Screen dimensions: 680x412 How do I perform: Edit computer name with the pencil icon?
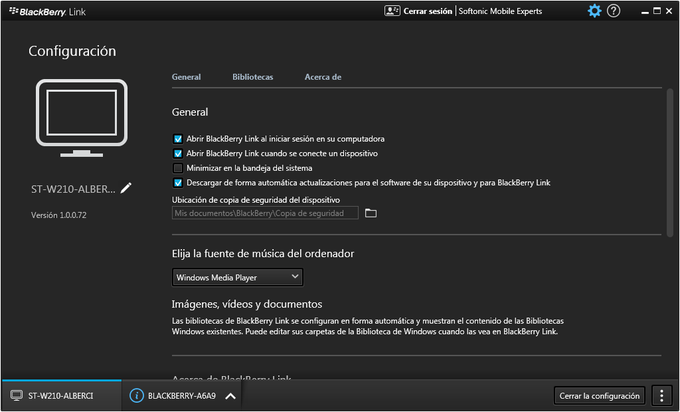tap(126, 188)
